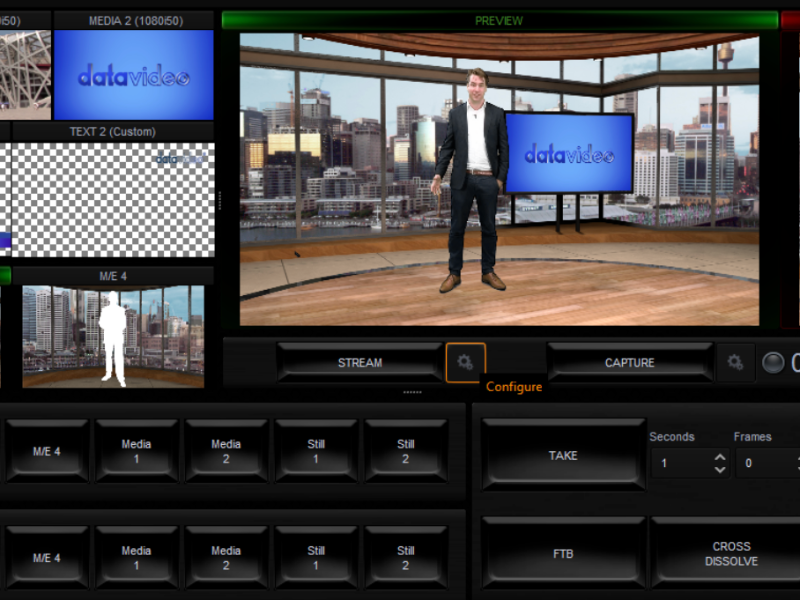Click the round capture indicator light

(x=773, y=363)
